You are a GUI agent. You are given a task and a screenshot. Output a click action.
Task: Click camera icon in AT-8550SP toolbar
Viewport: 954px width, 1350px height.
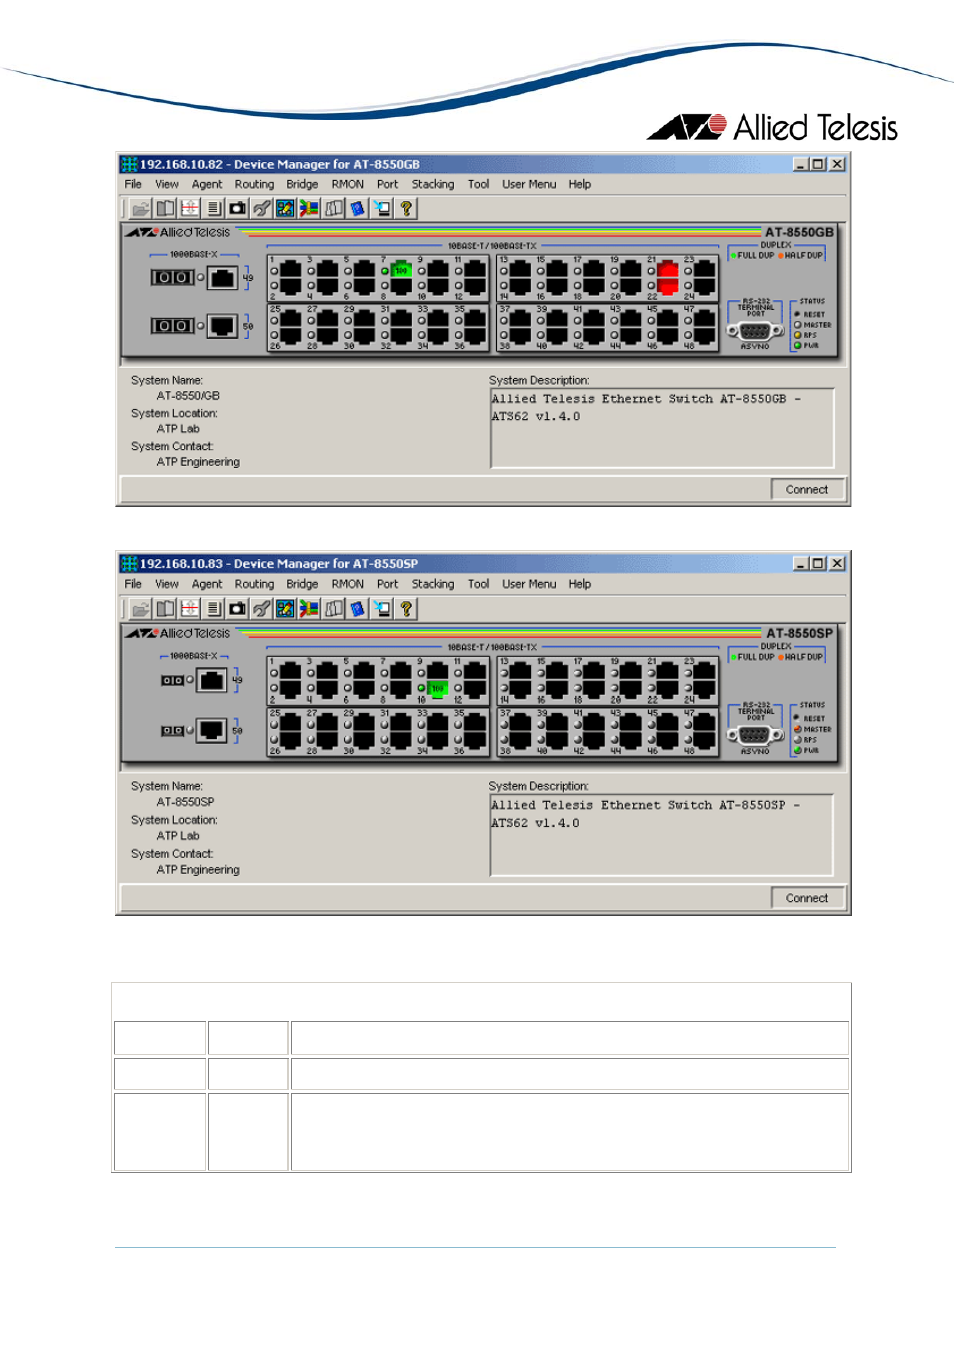click(237, 608)
